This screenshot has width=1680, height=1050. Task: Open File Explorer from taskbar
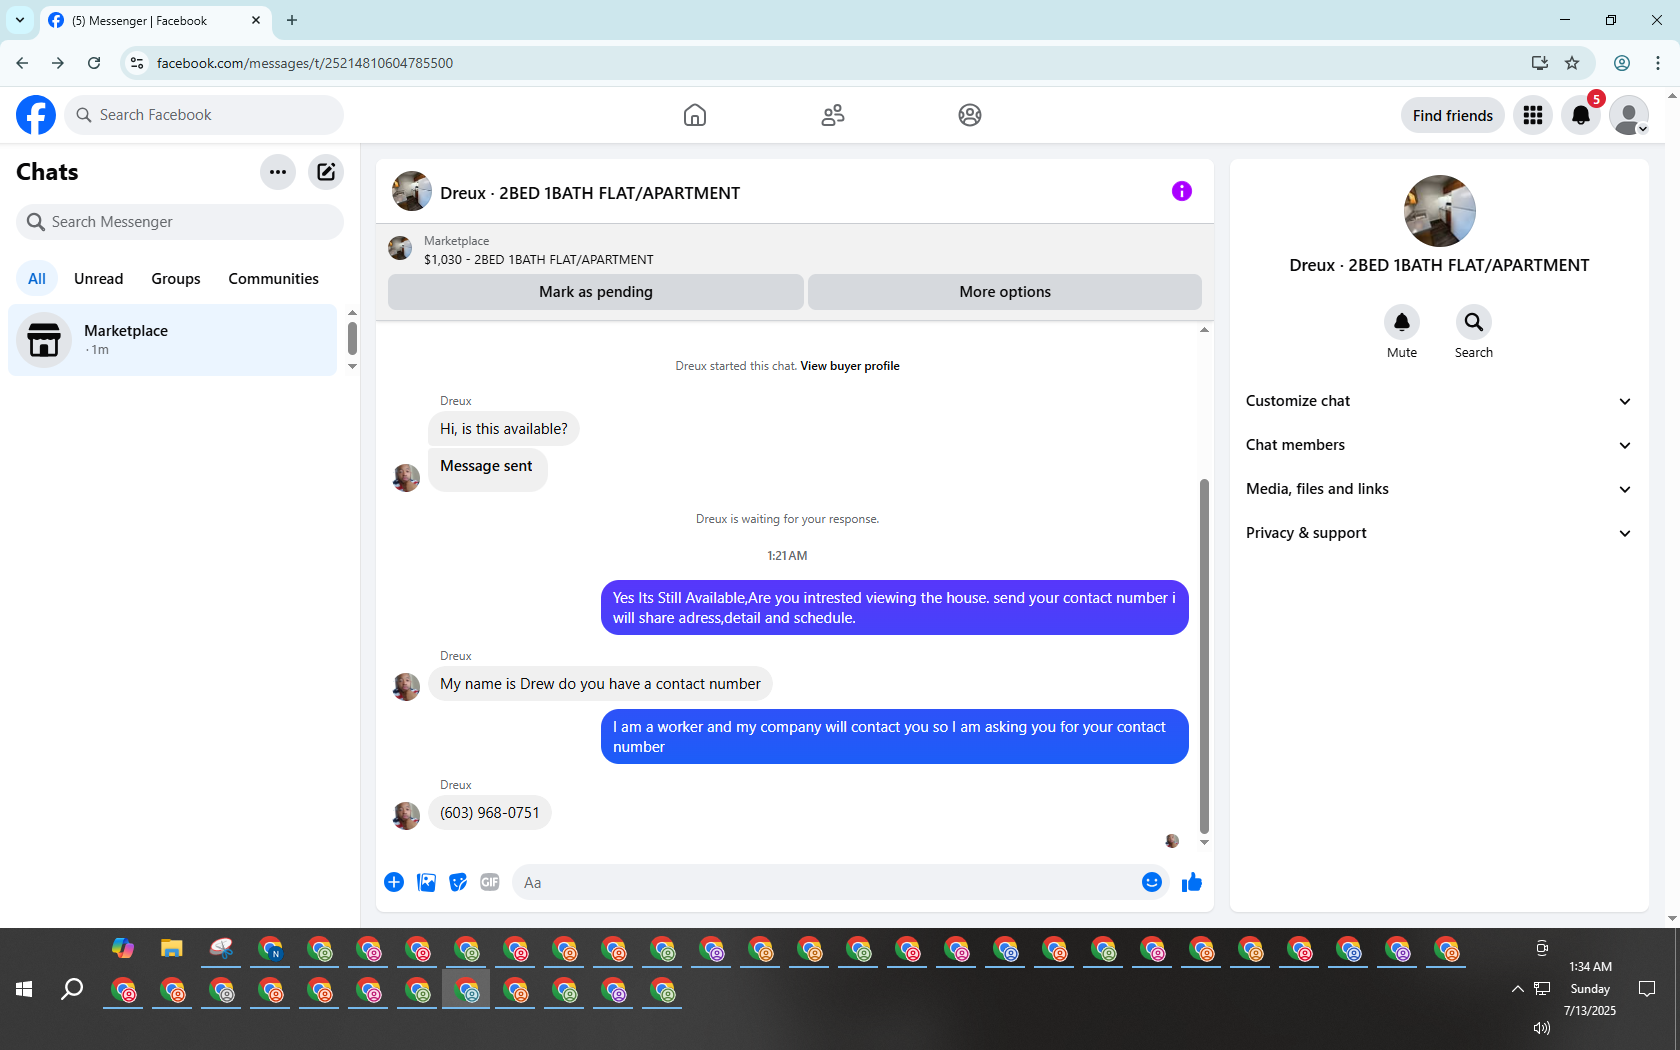(172, 948)
